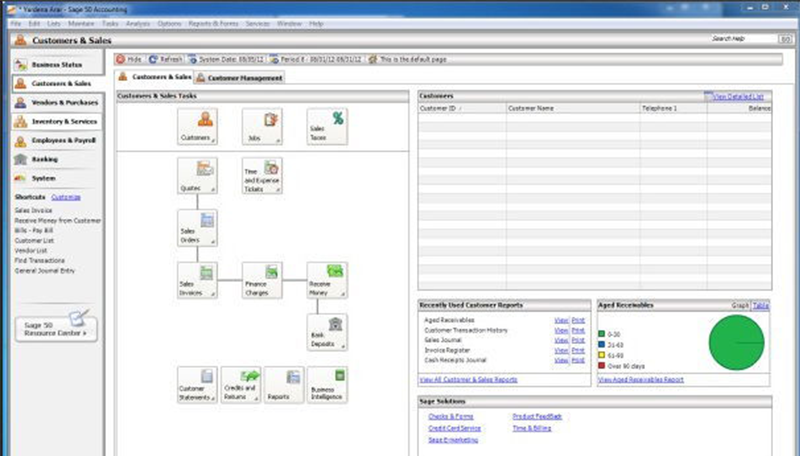Viewport: 800px width, 456px height.
Task: Open the Customers task icon
Action: pos(197,125)
